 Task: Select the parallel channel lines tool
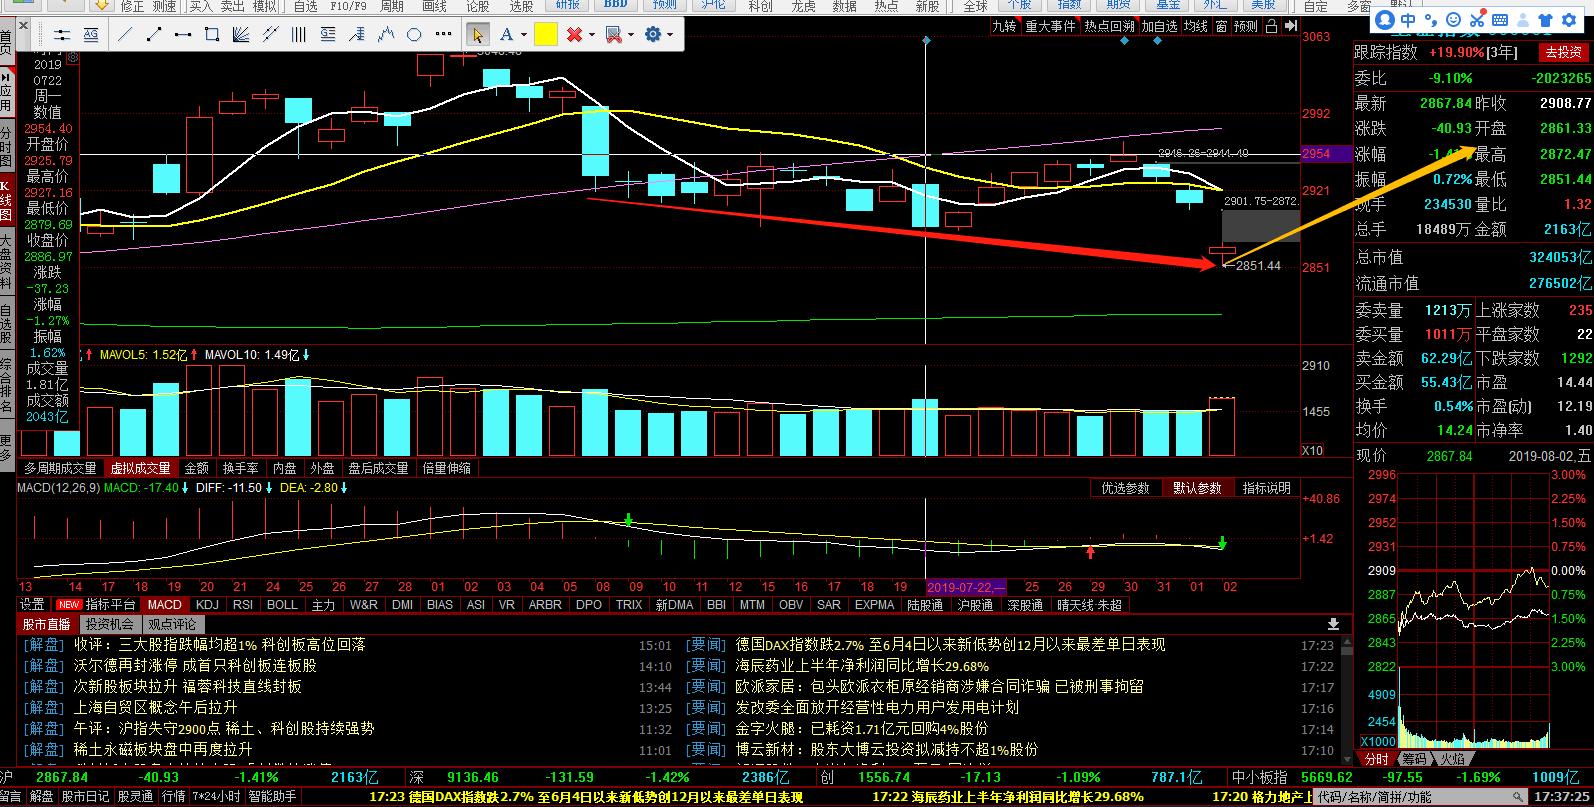270,34
